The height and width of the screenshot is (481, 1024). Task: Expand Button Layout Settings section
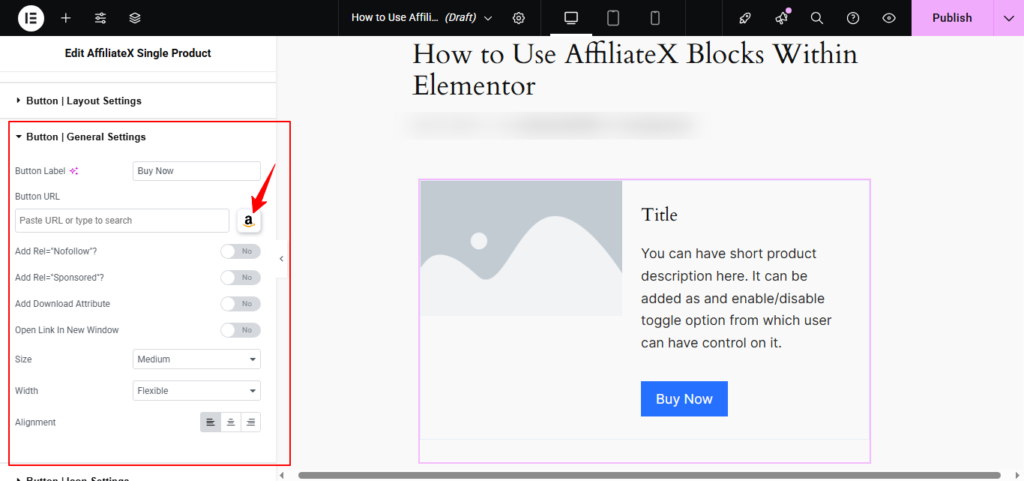point(83,101)
